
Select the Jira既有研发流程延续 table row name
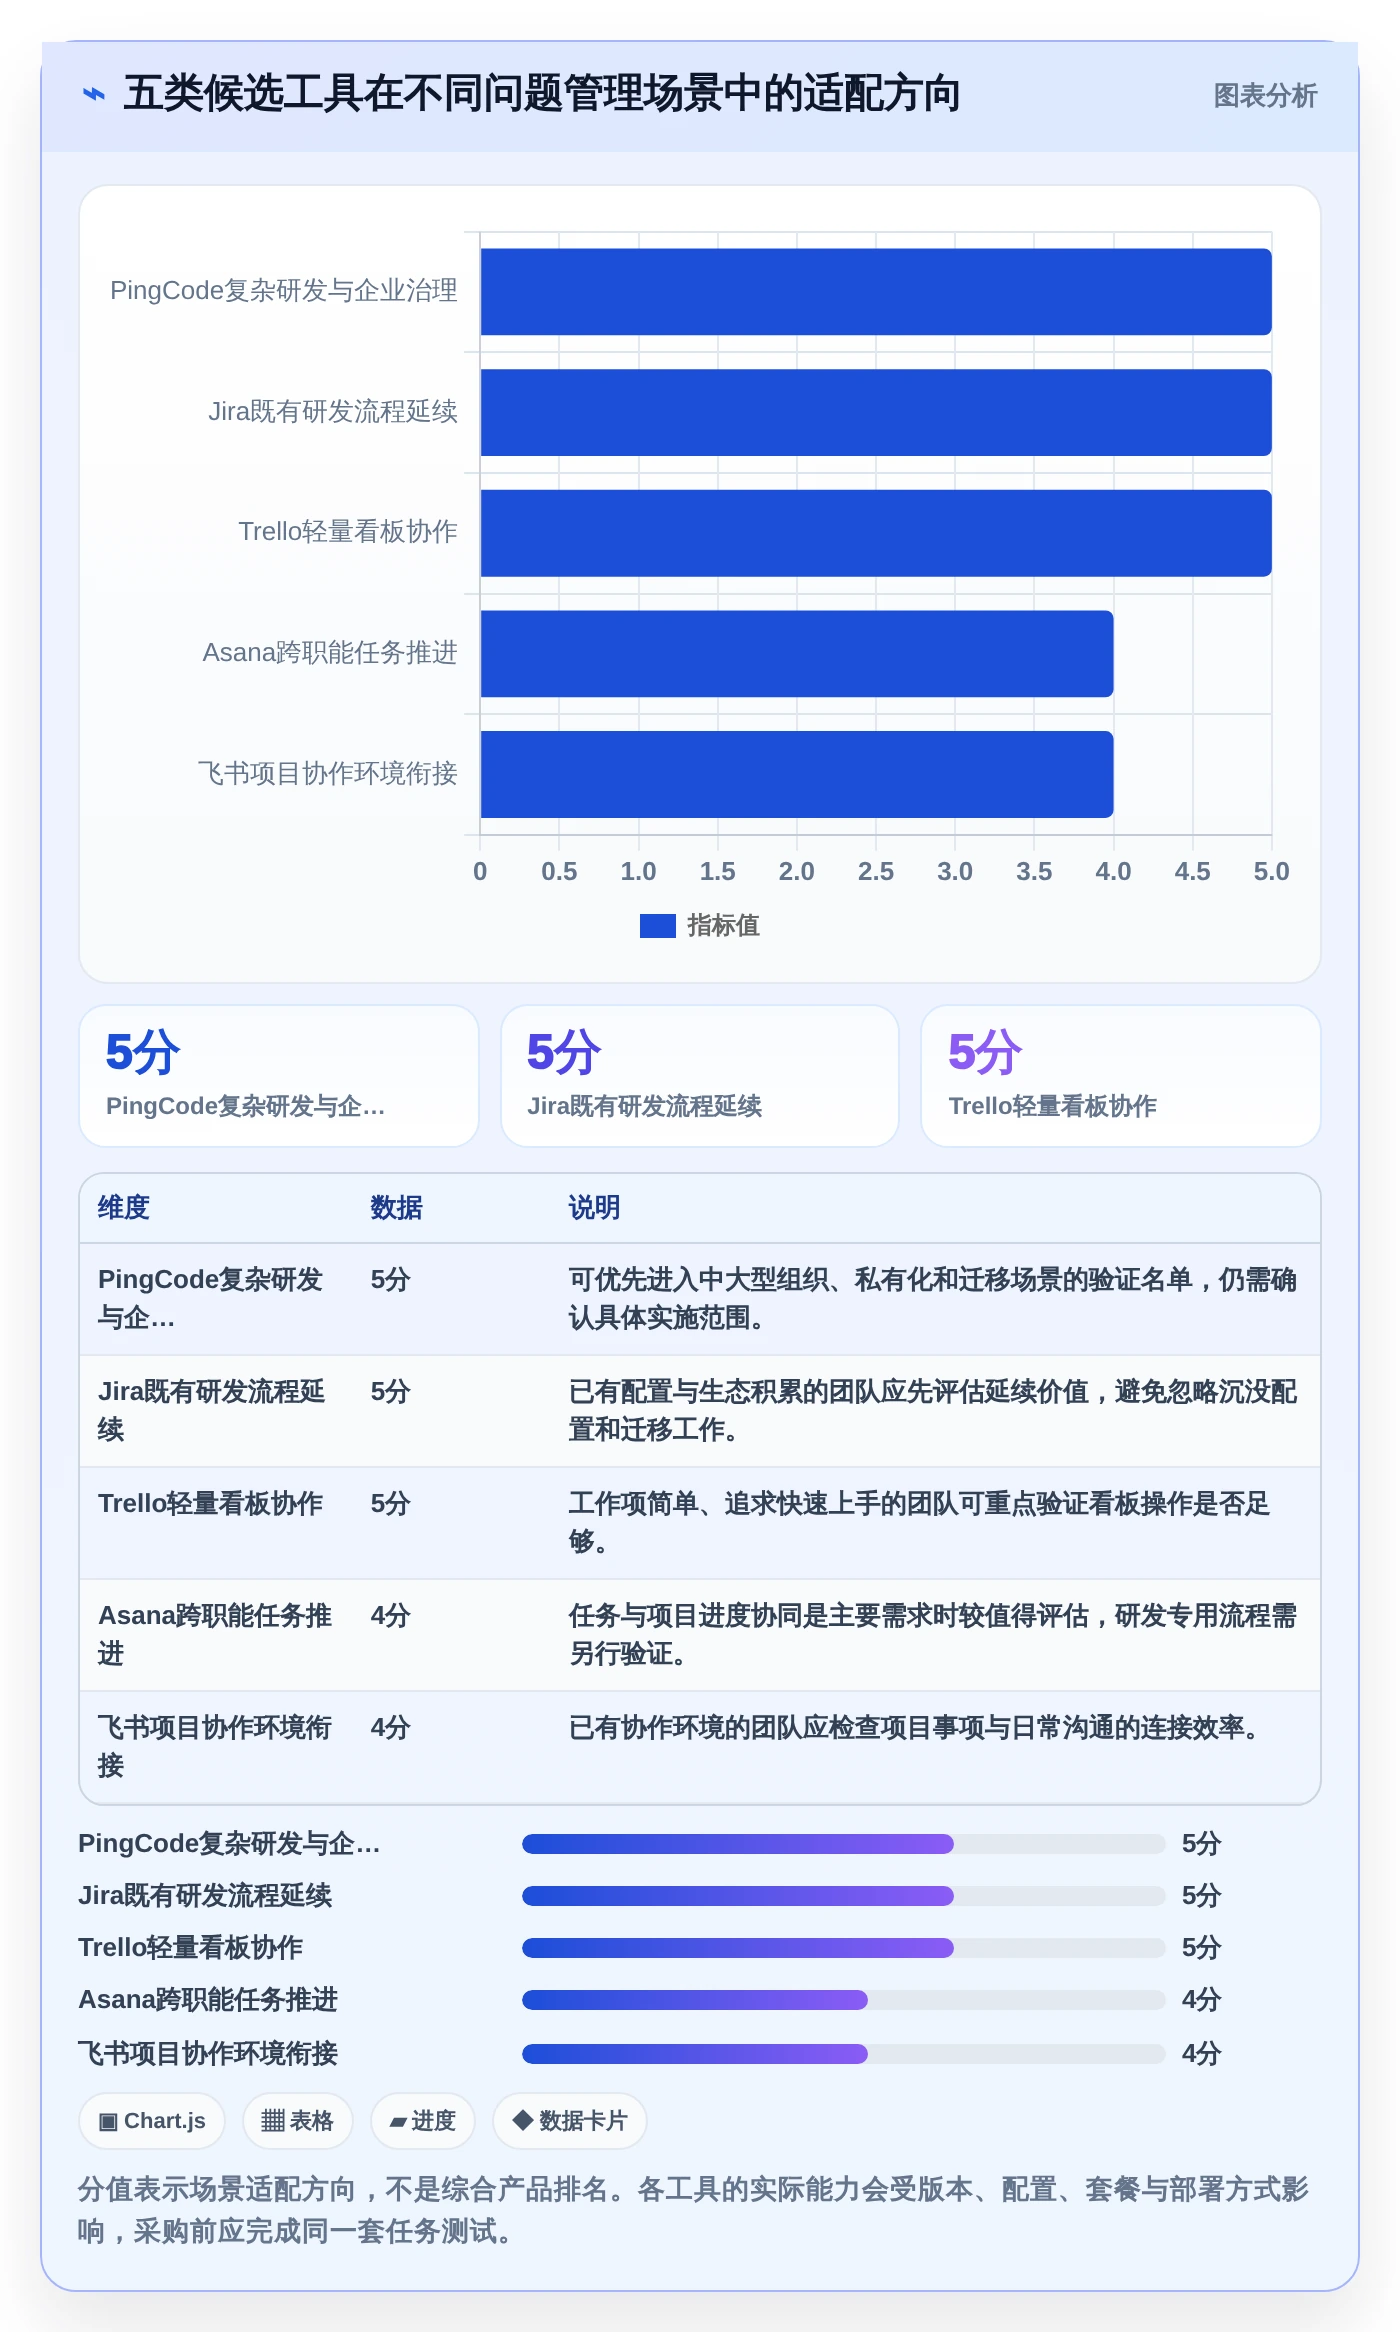[212, 1411]
